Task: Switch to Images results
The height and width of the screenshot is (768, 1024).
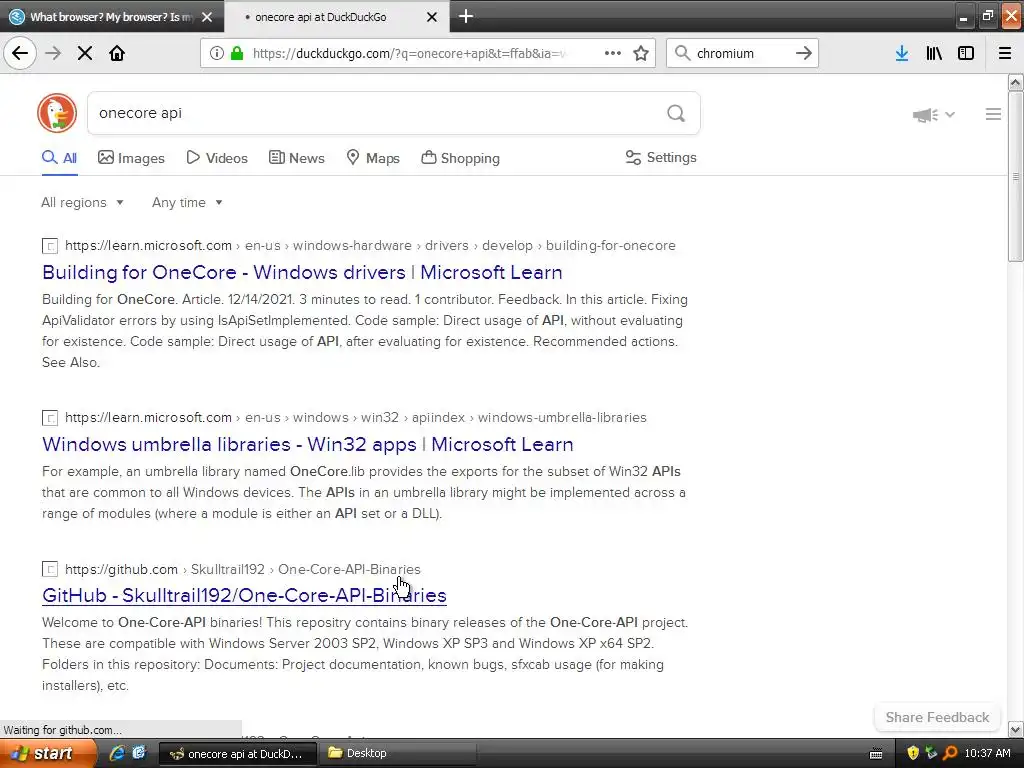Action: click(x=131, y=158)
